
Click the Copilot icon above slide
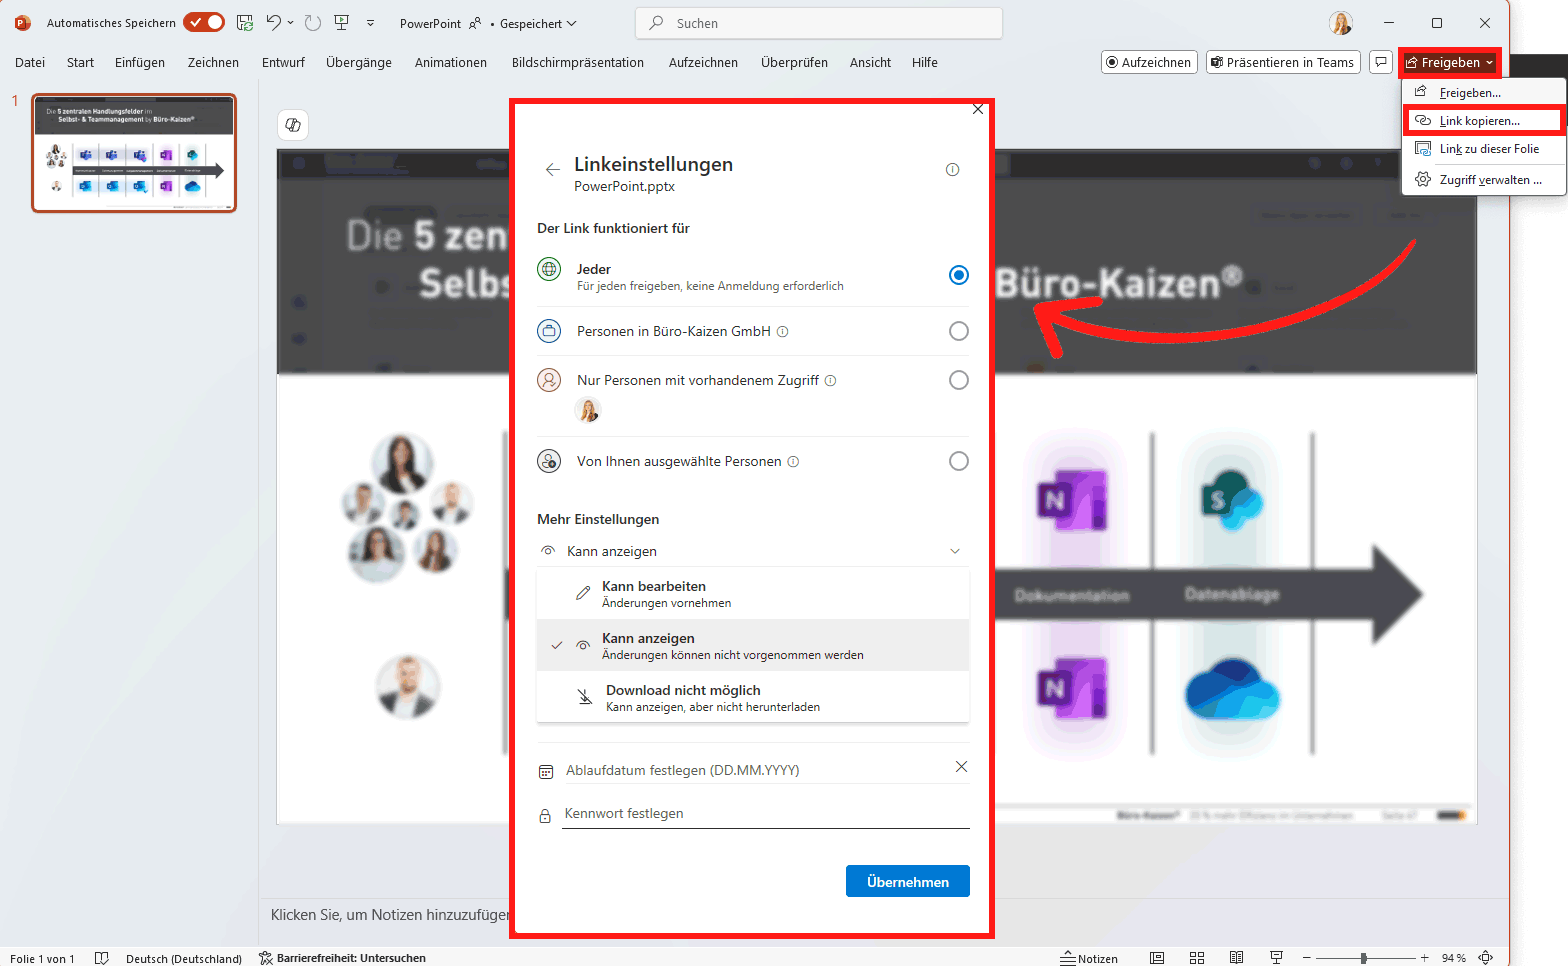pos(293,125)
